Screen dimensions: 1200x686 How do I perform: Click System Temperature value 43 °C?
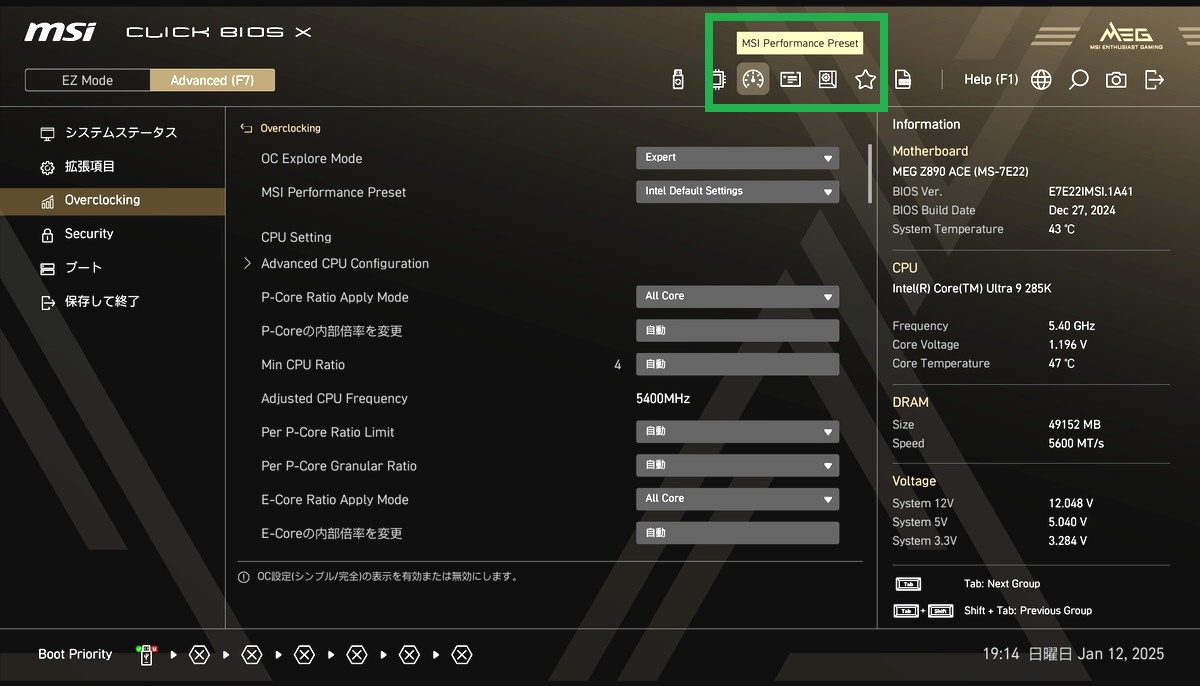pyautogui.click(x=1062, y=230)
